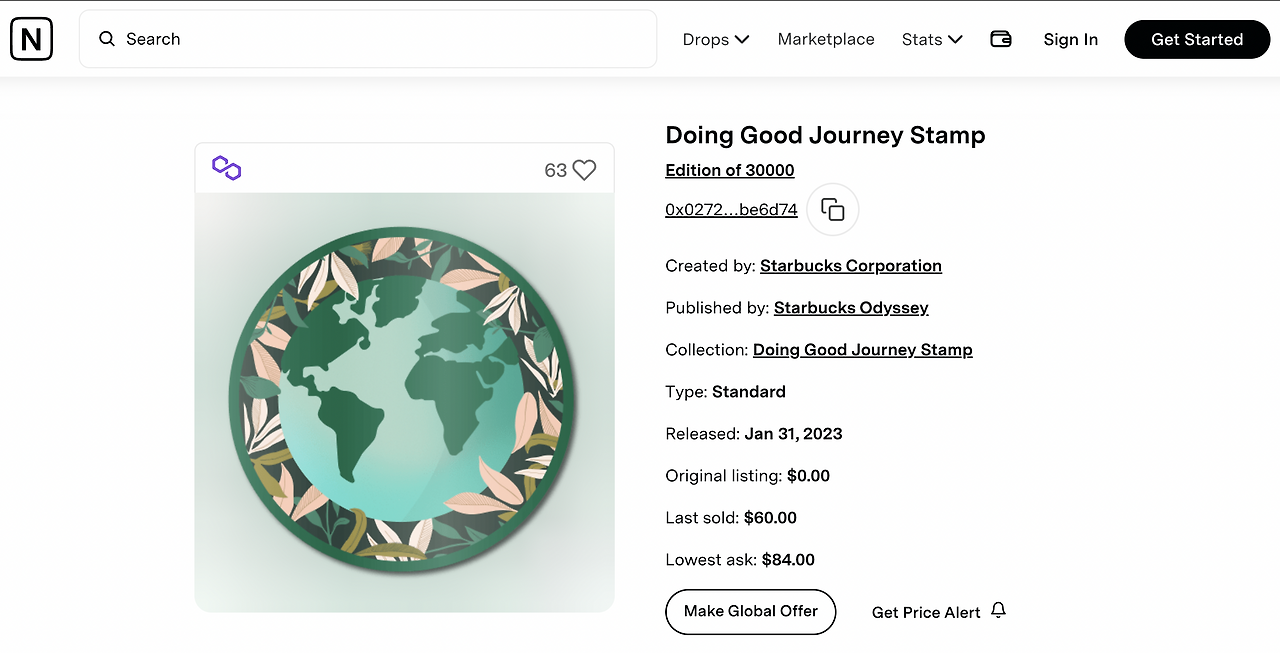Click the price alert bell icon
The image size is (1280, 653).
[998, 610]
